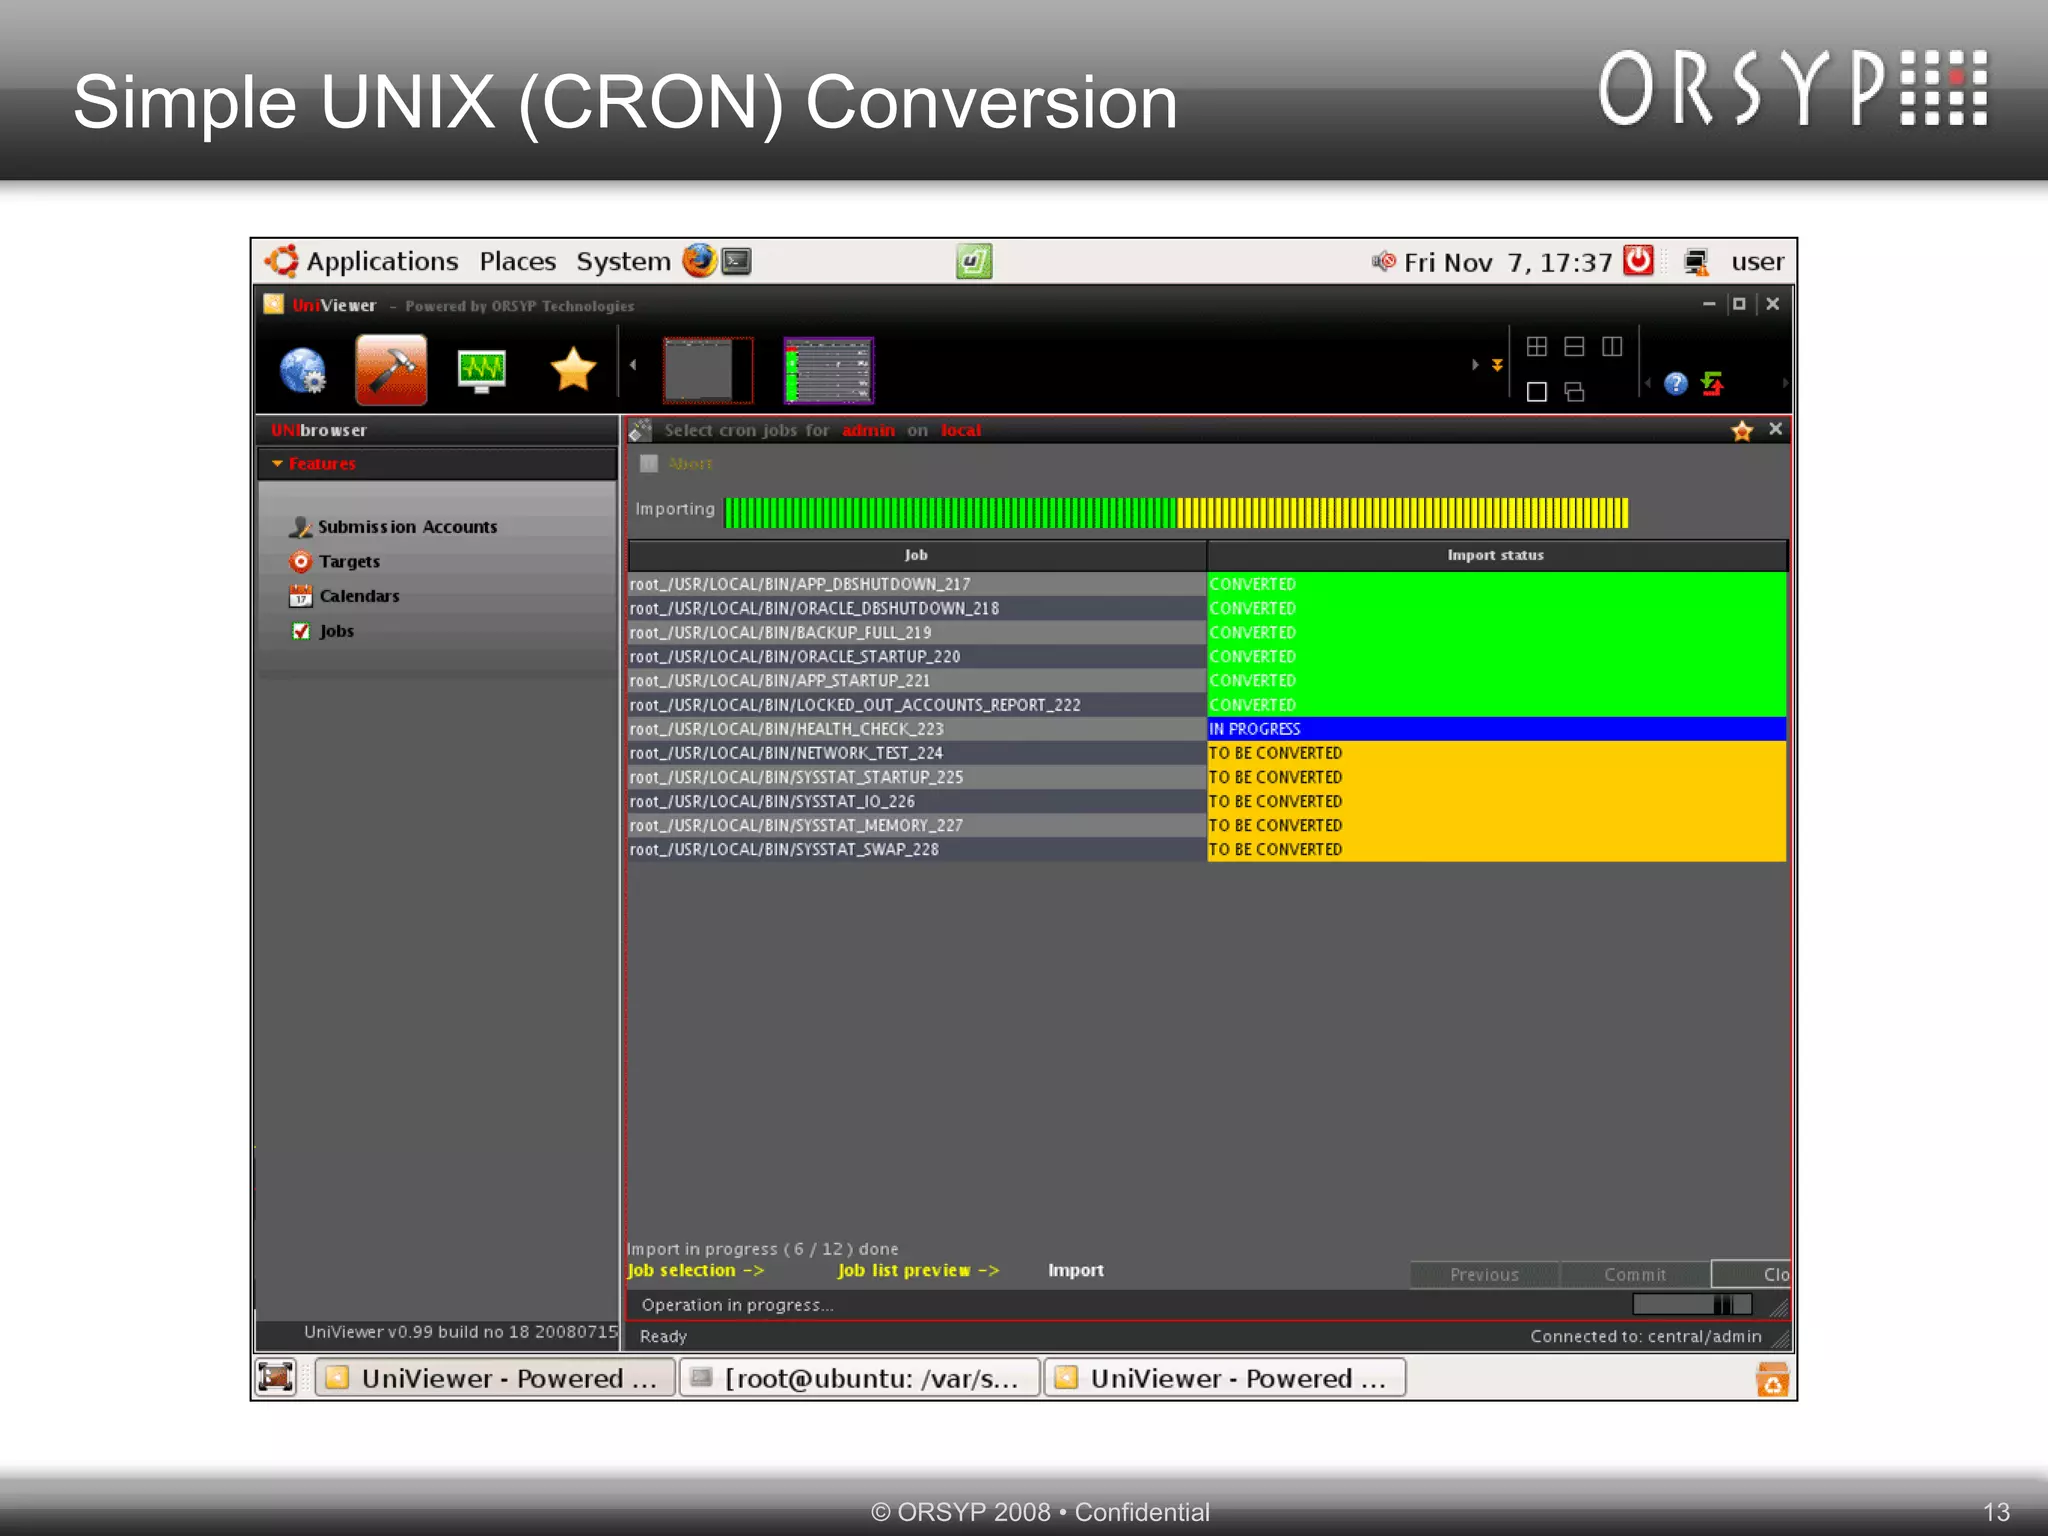
Task: Click the Show Desktop icon in bottom taskbar
Action: click(275, 1377)
